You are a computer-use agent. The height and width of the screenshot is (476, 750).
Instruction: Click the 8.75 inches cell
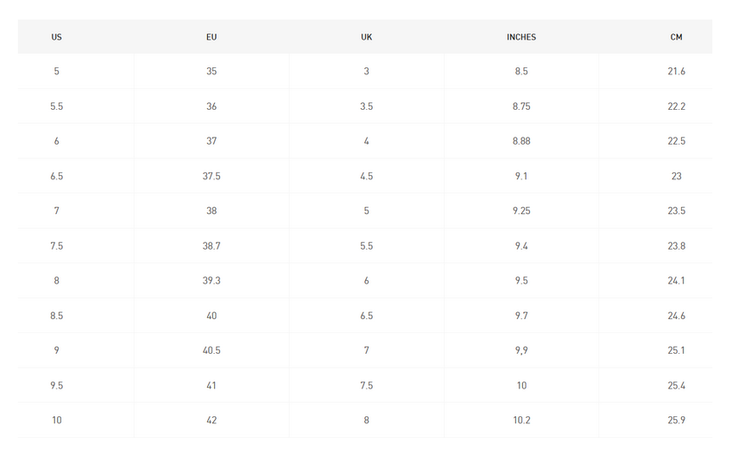pos(521,106)
